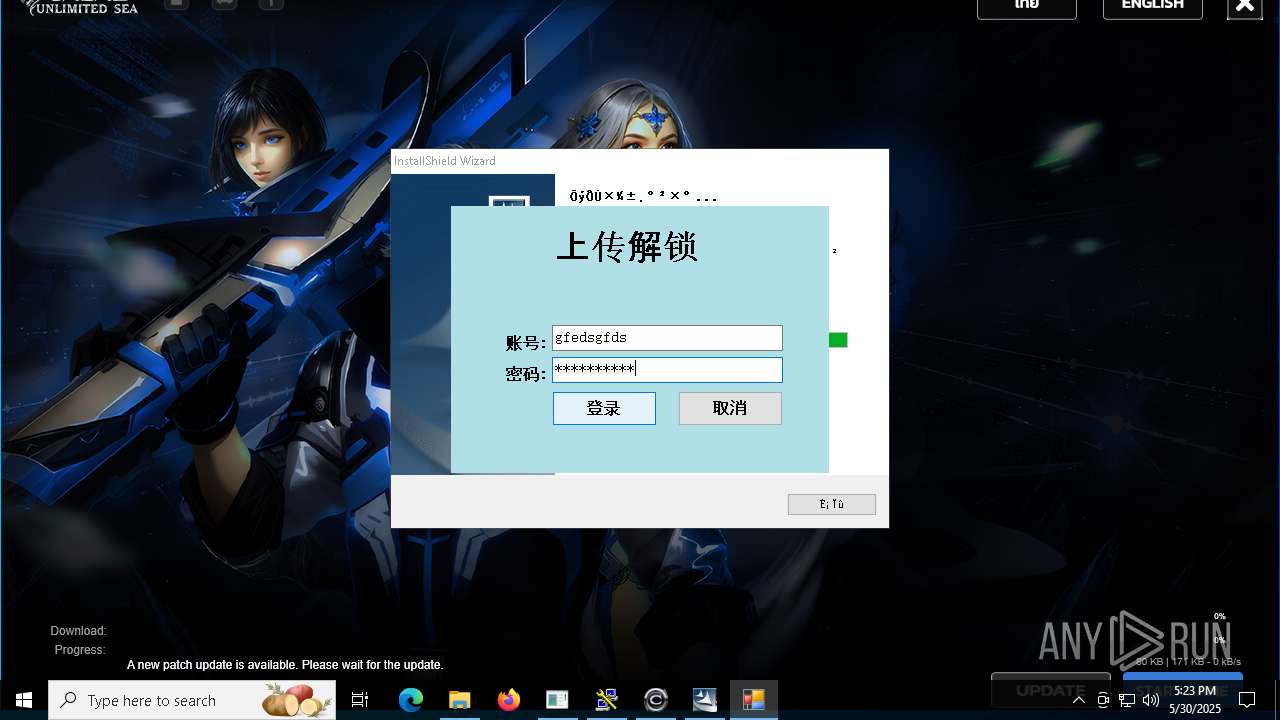Click the 上传解锁 heading text
Screen dimensions: 1280x720
627,246
